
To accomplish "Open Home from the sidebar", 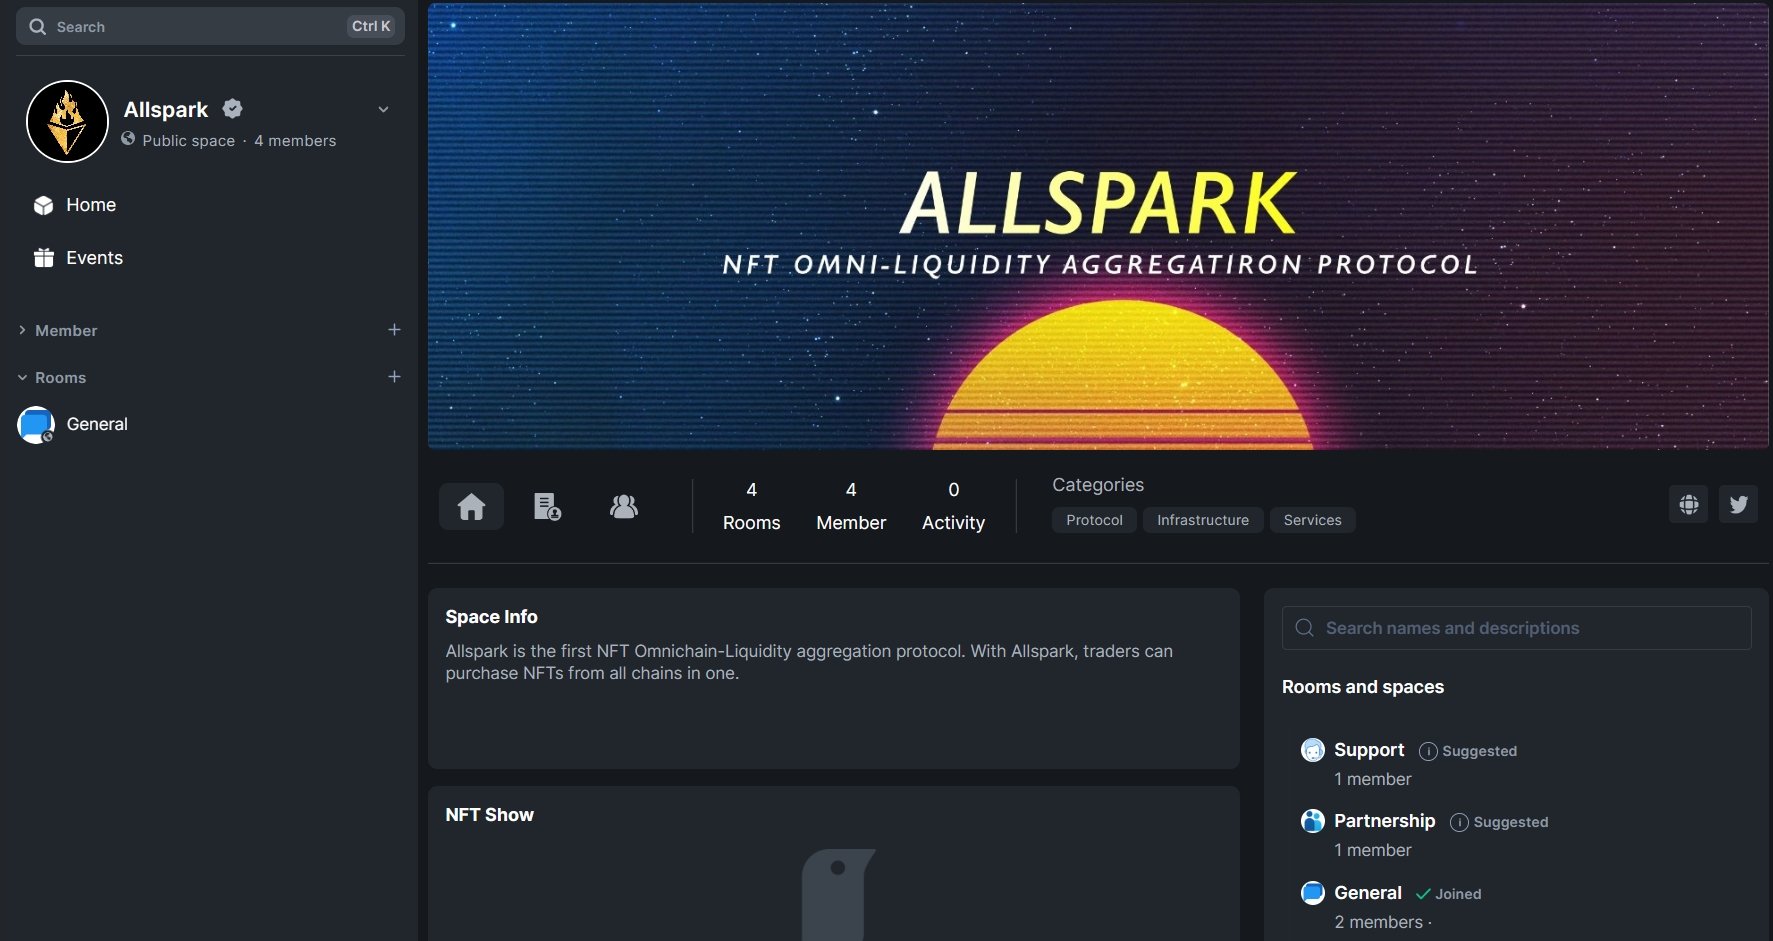I will coord(90,205).
